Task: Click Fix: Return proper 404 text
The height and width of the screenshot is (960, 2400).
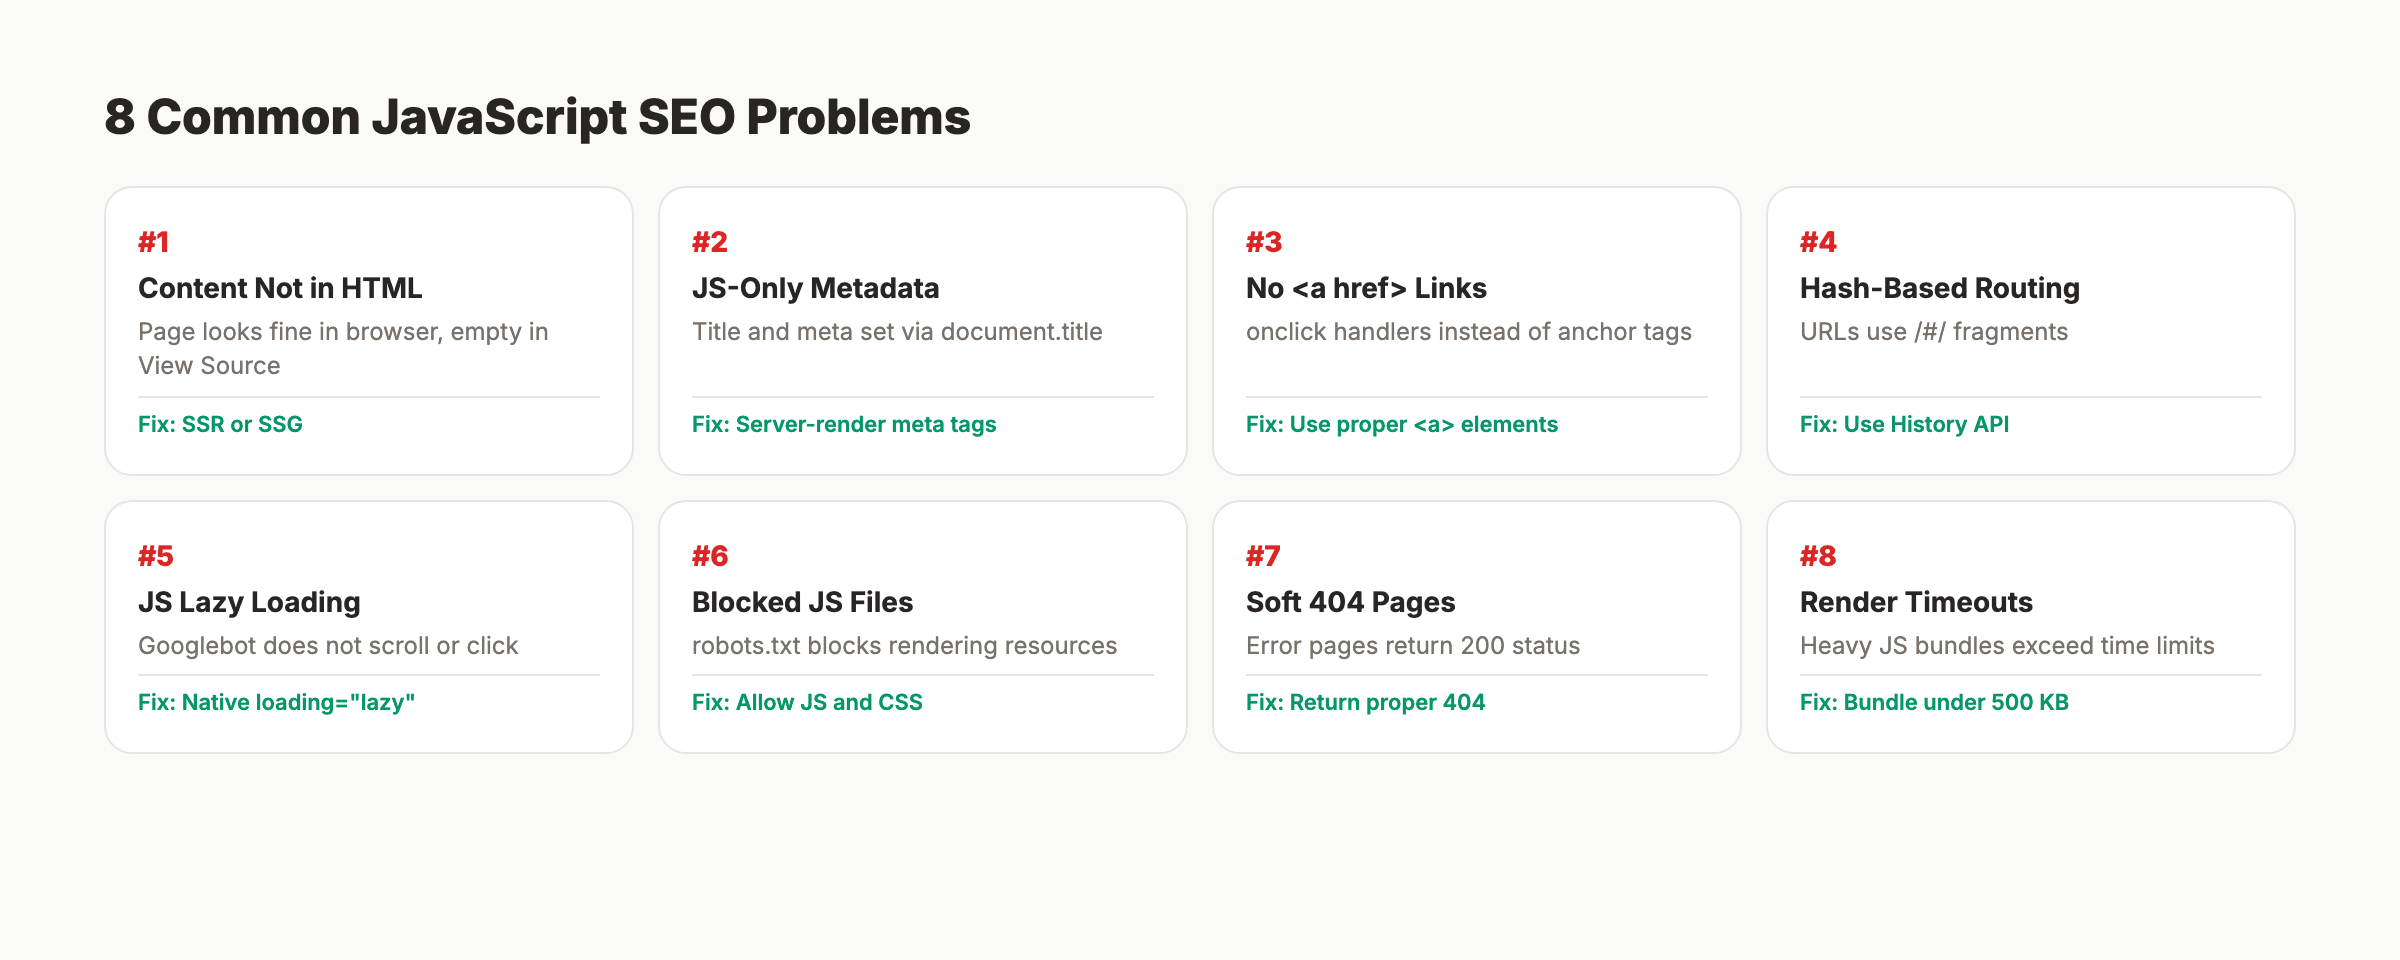Action: tap(1365, 702)
